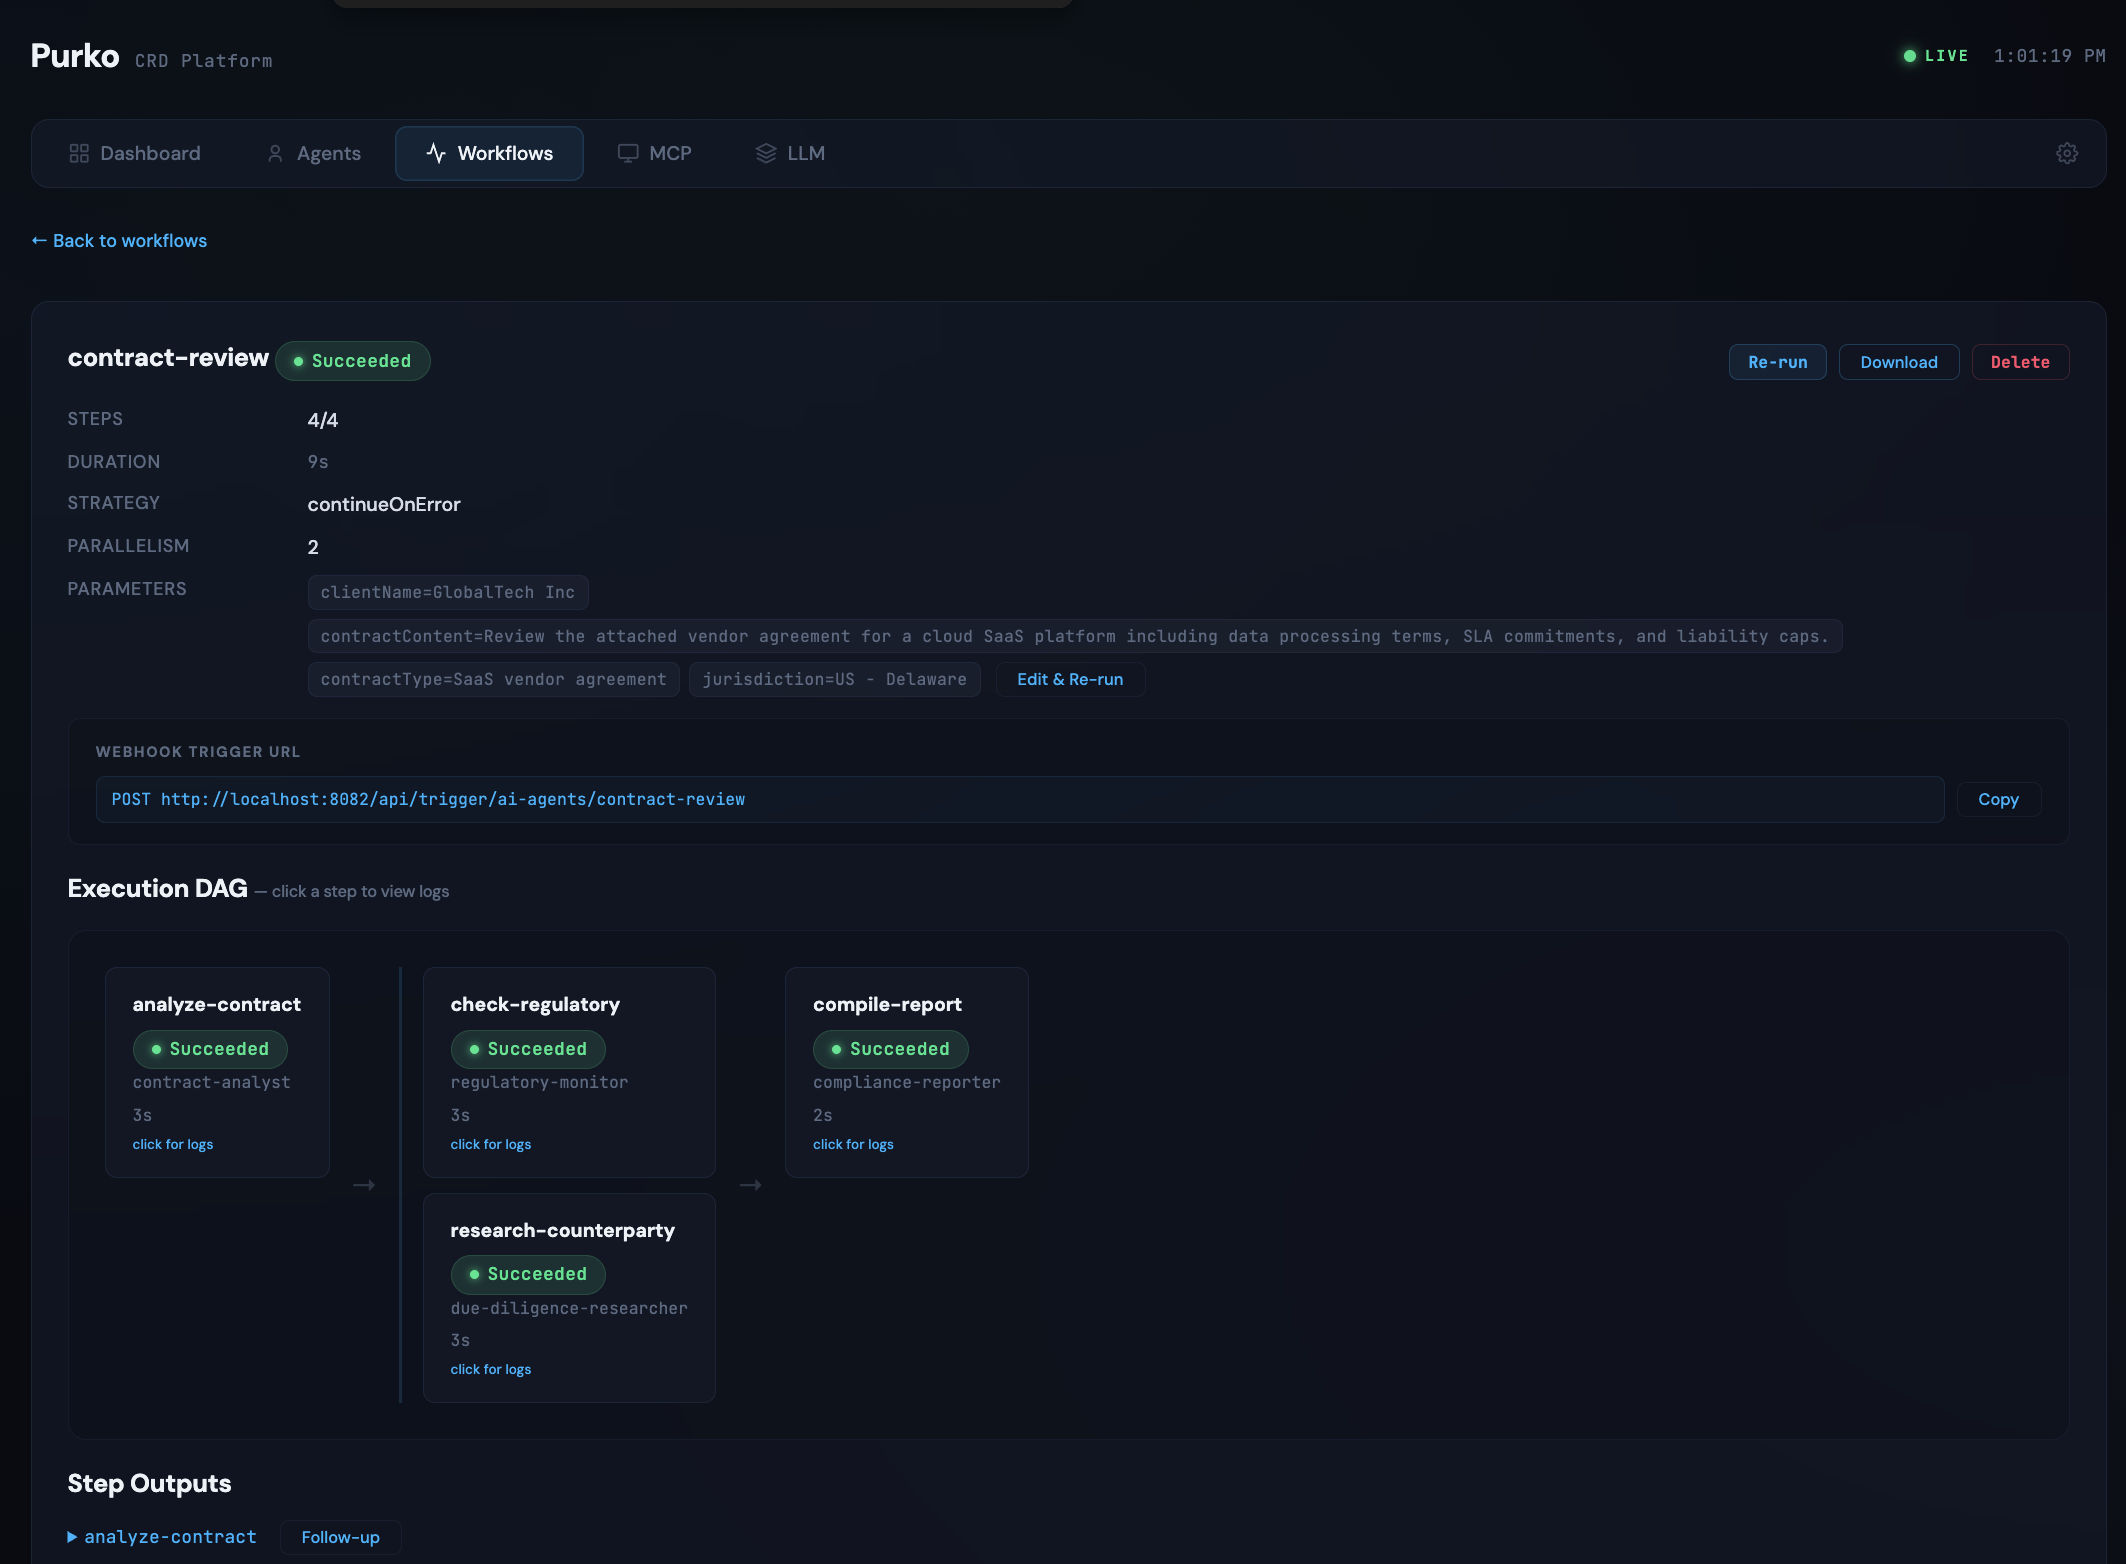
Task: Open the settings gear icon
Action: (x=2066, y=153)
